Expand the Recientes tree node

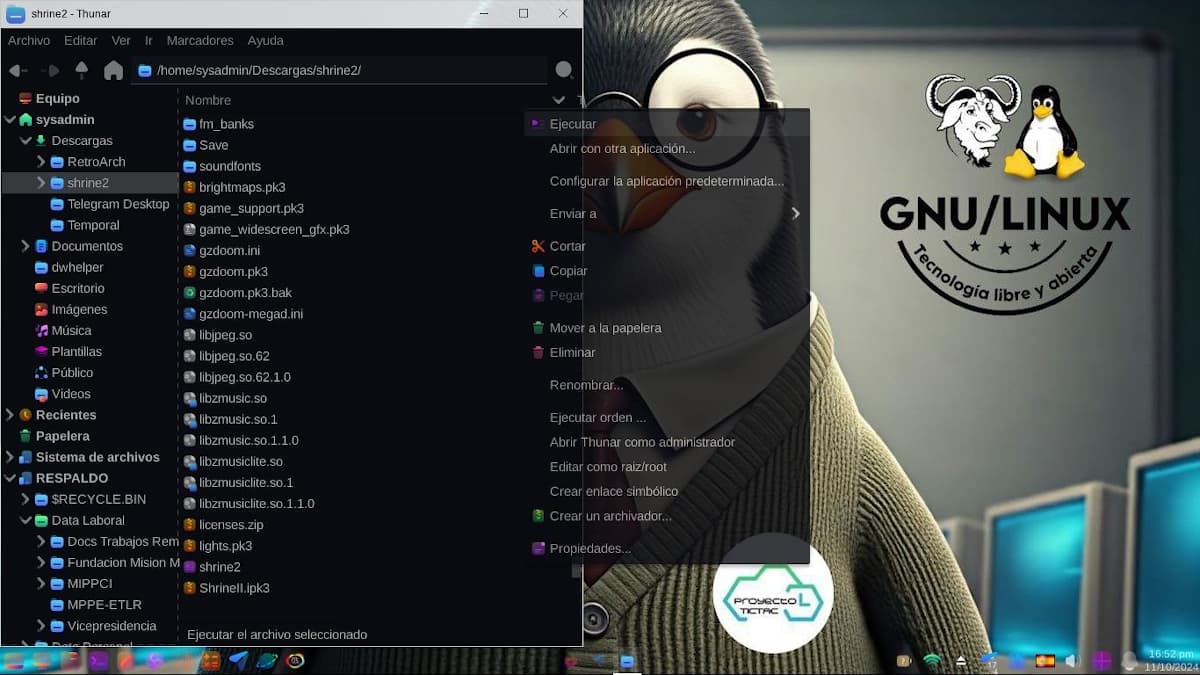point(10,415)
